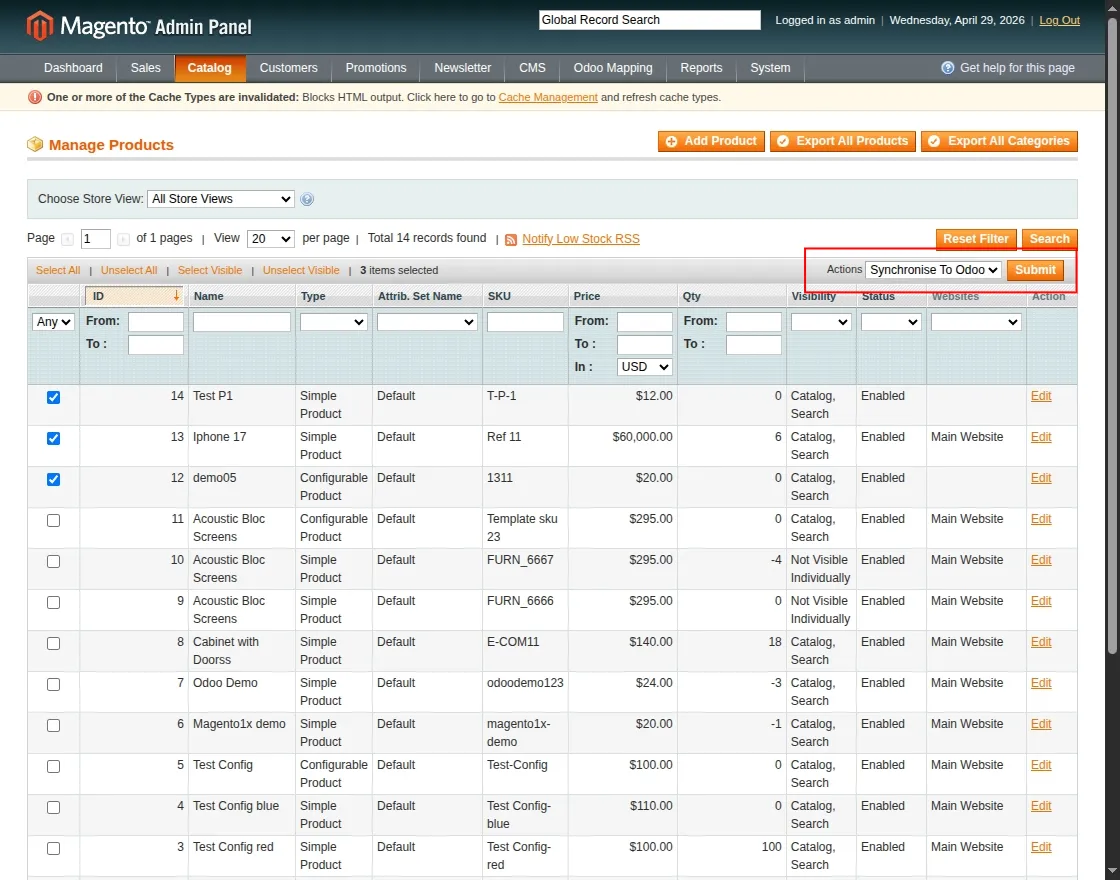The width and height of the screenshot is (1120, 880).
Task: Open the Reports menu
Action: pyautogui.click(x=701, y=68)
